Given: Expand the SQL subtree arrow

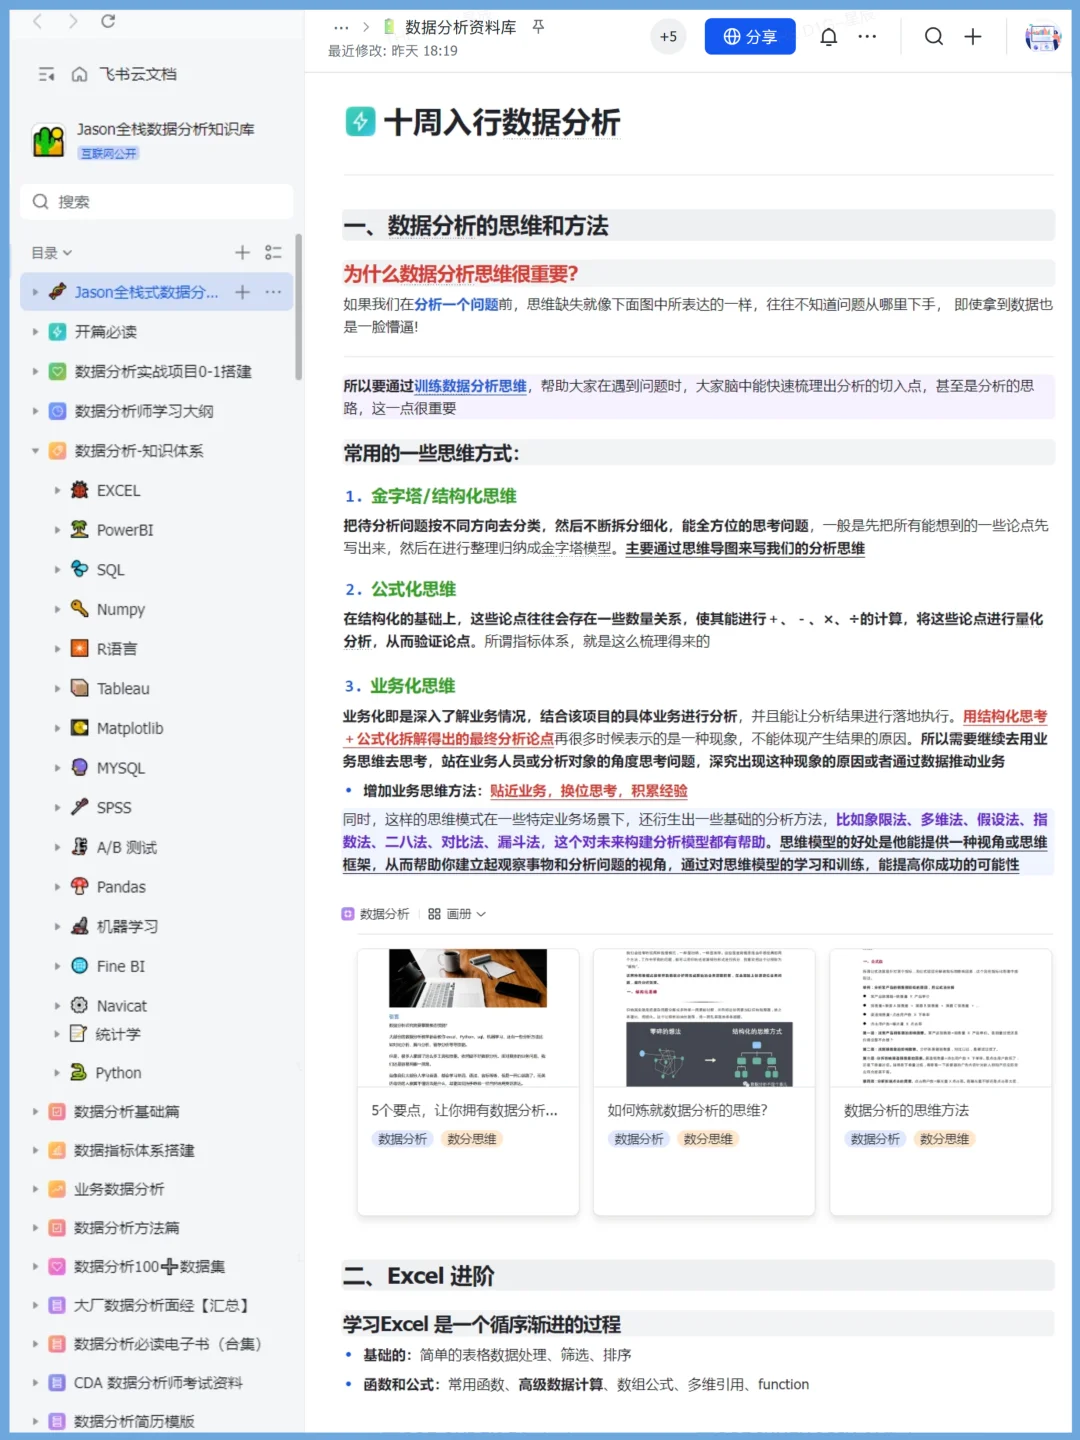Looking at the screenshot, I should 57,570.
